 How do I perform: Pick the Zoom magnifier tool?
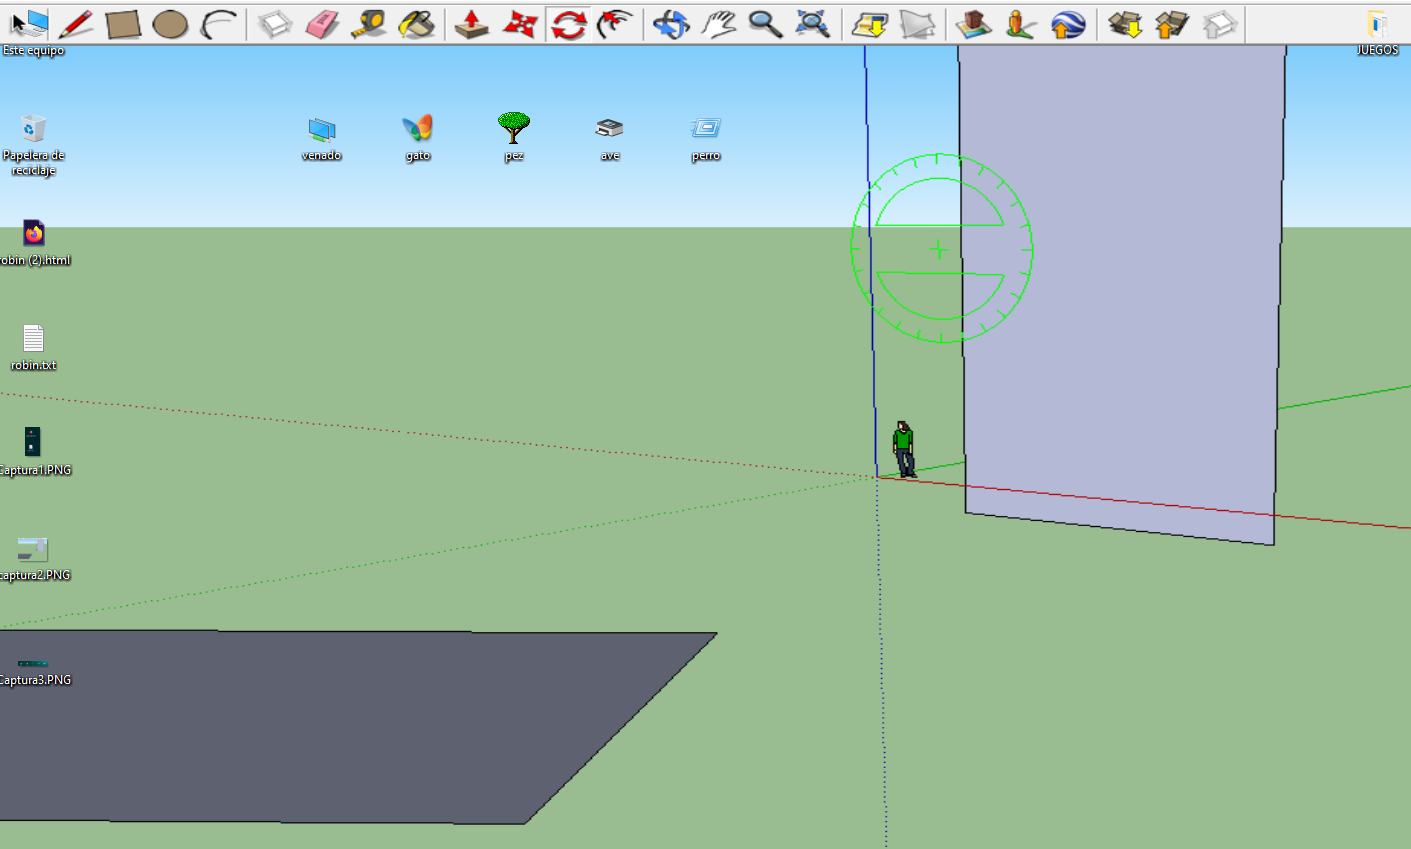pyautogui.click(x=766, y=23)
